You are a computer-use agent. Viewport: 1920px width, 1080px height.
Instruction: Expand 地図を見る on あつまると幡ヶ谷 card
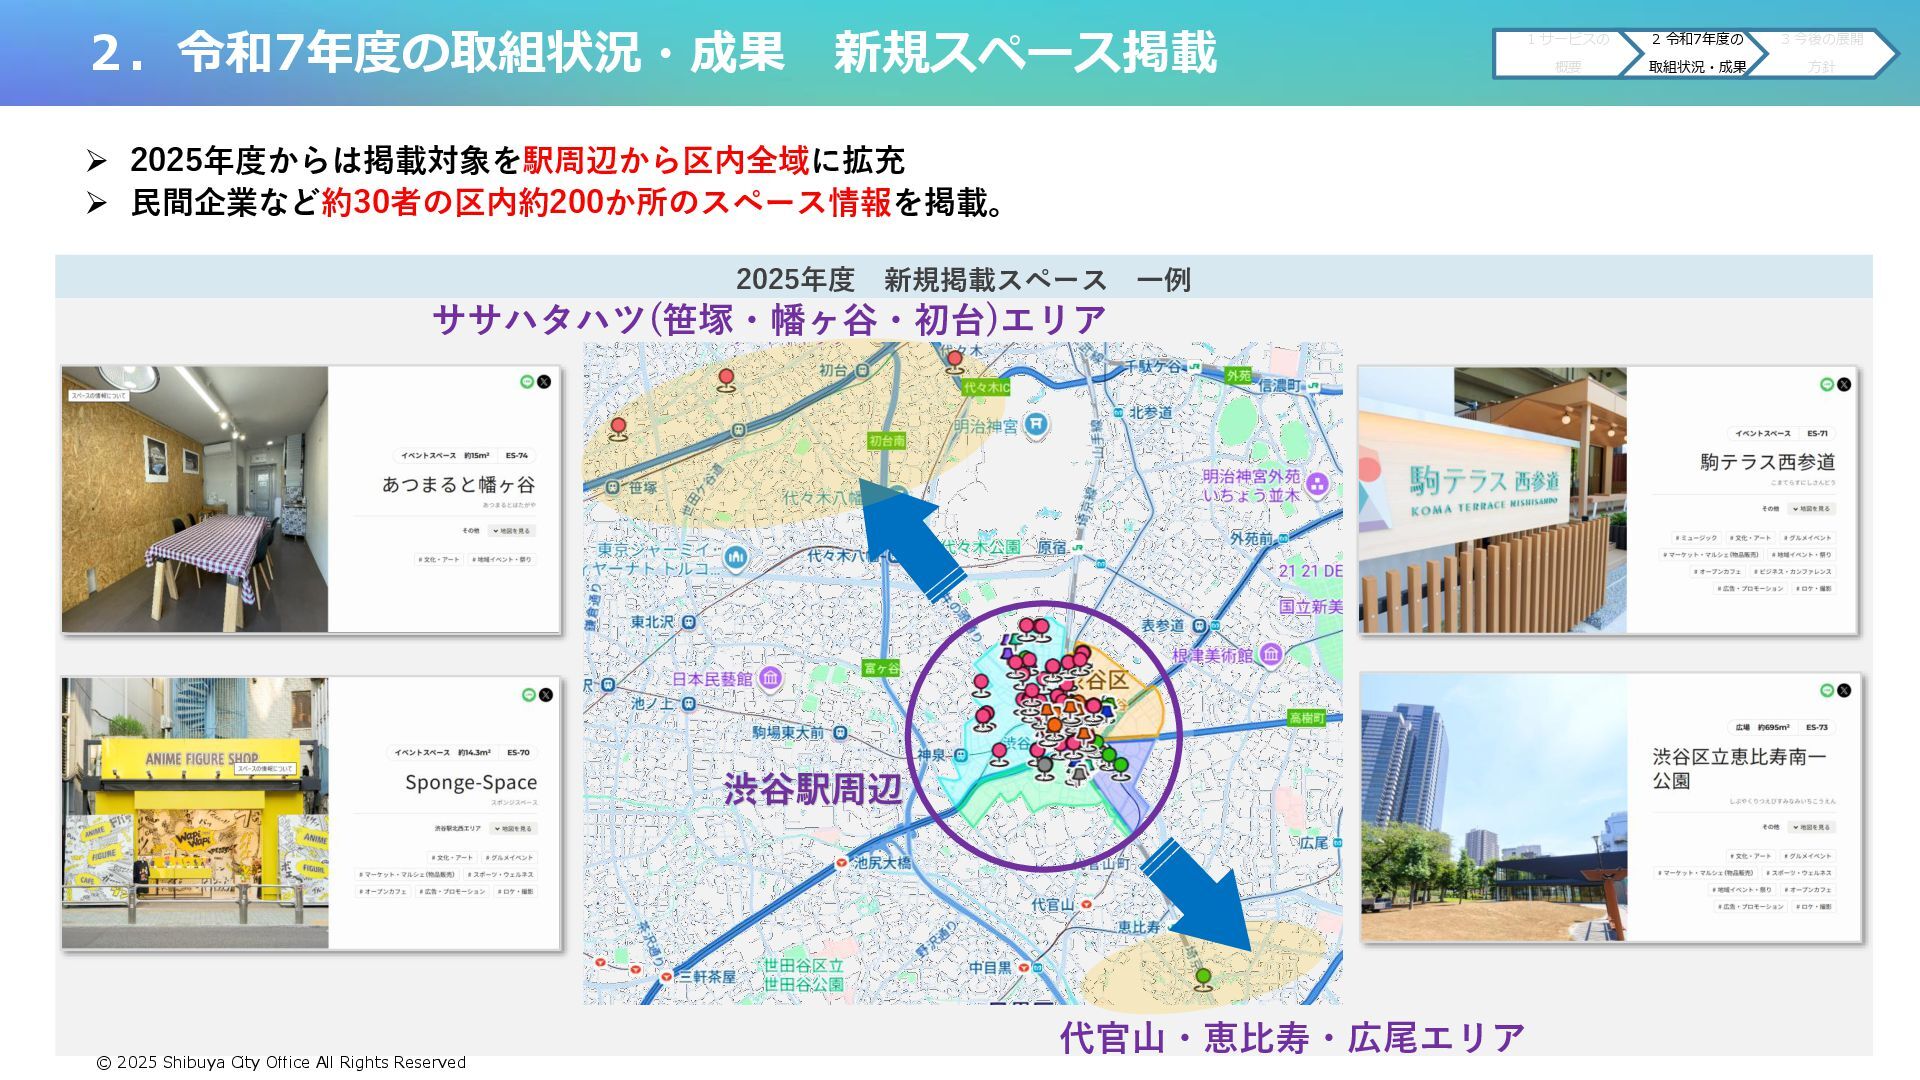(x=513, y=531)
